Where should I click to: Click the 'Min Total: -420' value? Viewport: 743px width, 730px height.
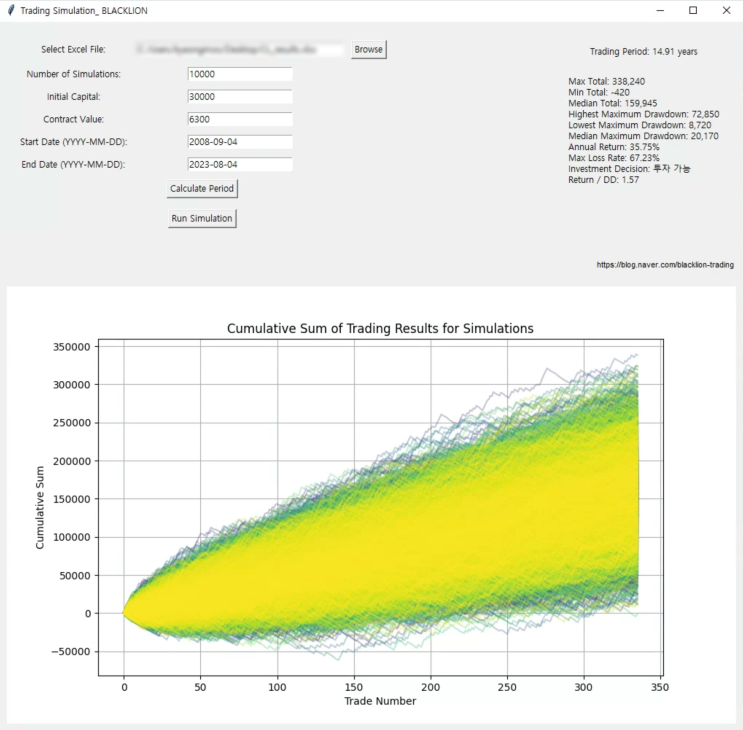click(599, 92)
